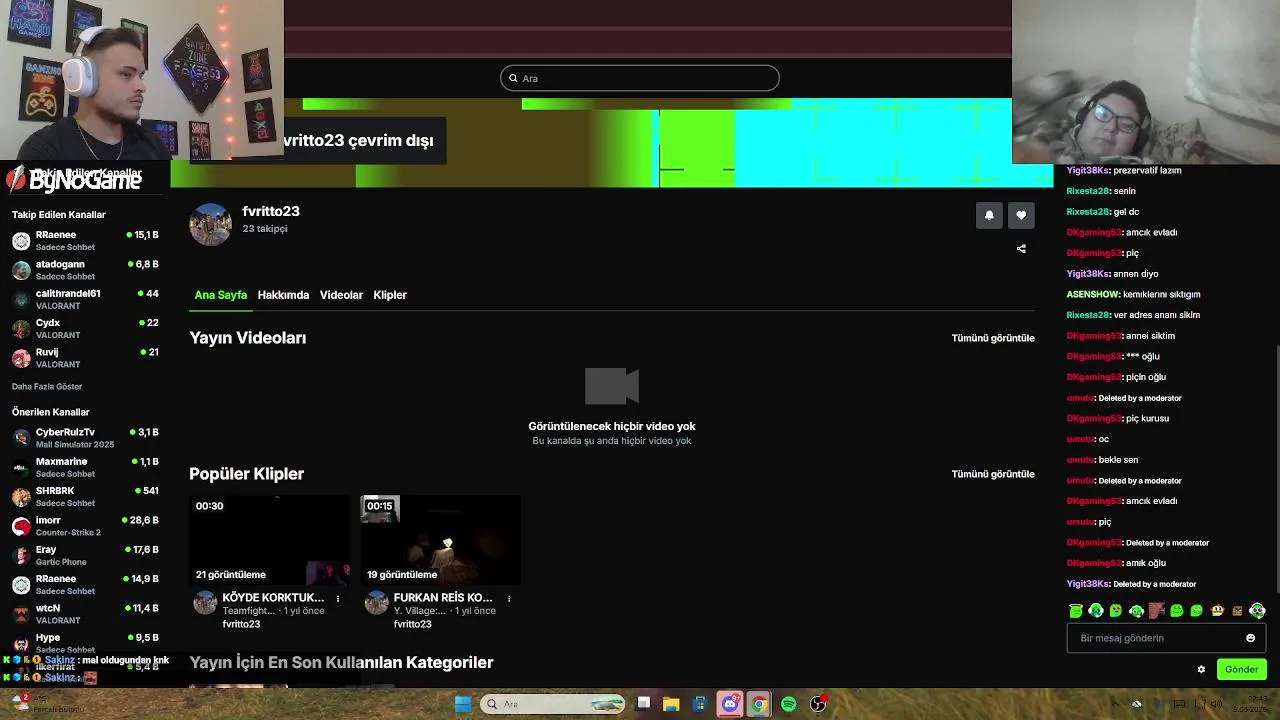Click the heart follow icon

coord(1021,215)
